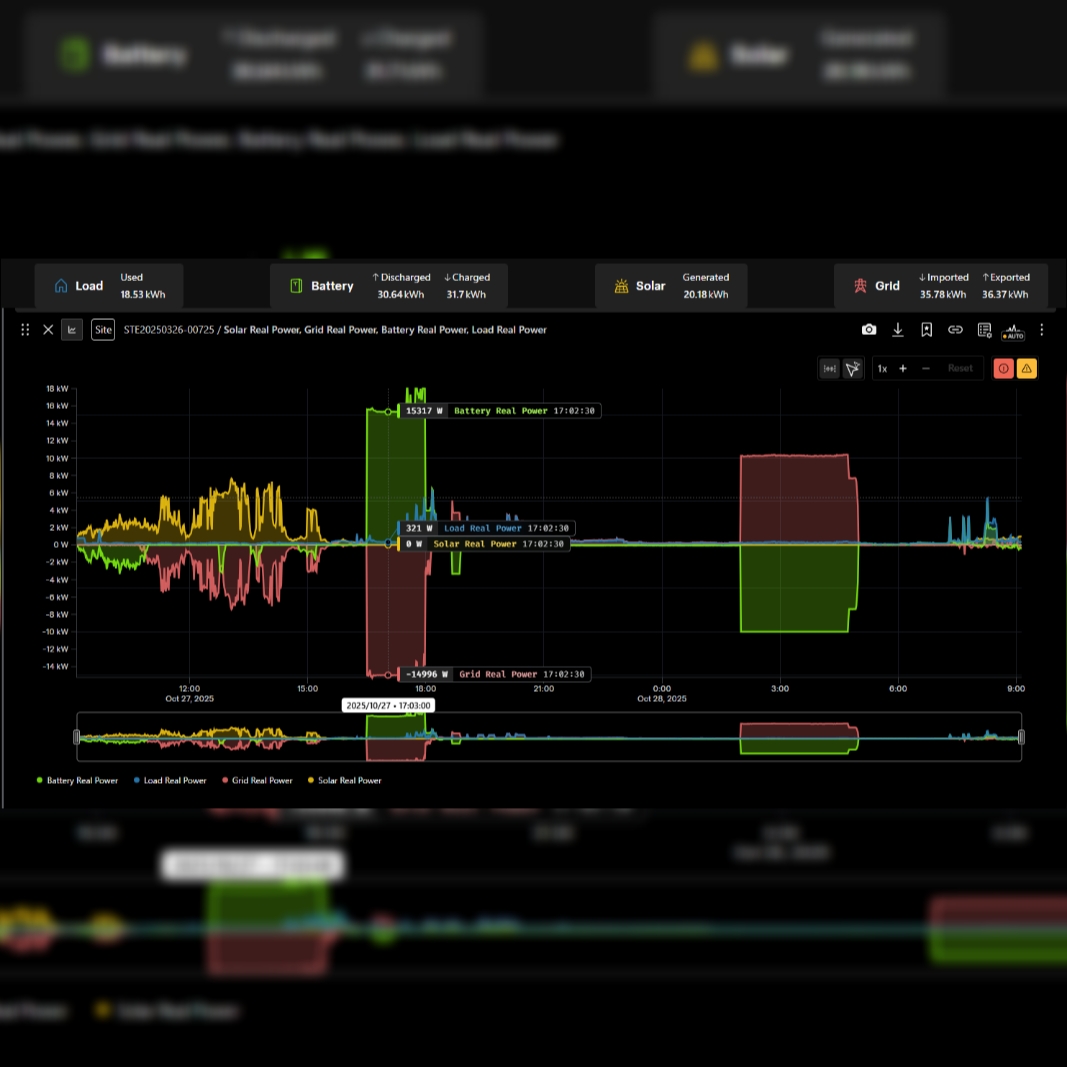This screenshot has width=1067, height=1067.
Task: Toggle the yellow warning alerts indicator
Action: [x=1027, y=369]
